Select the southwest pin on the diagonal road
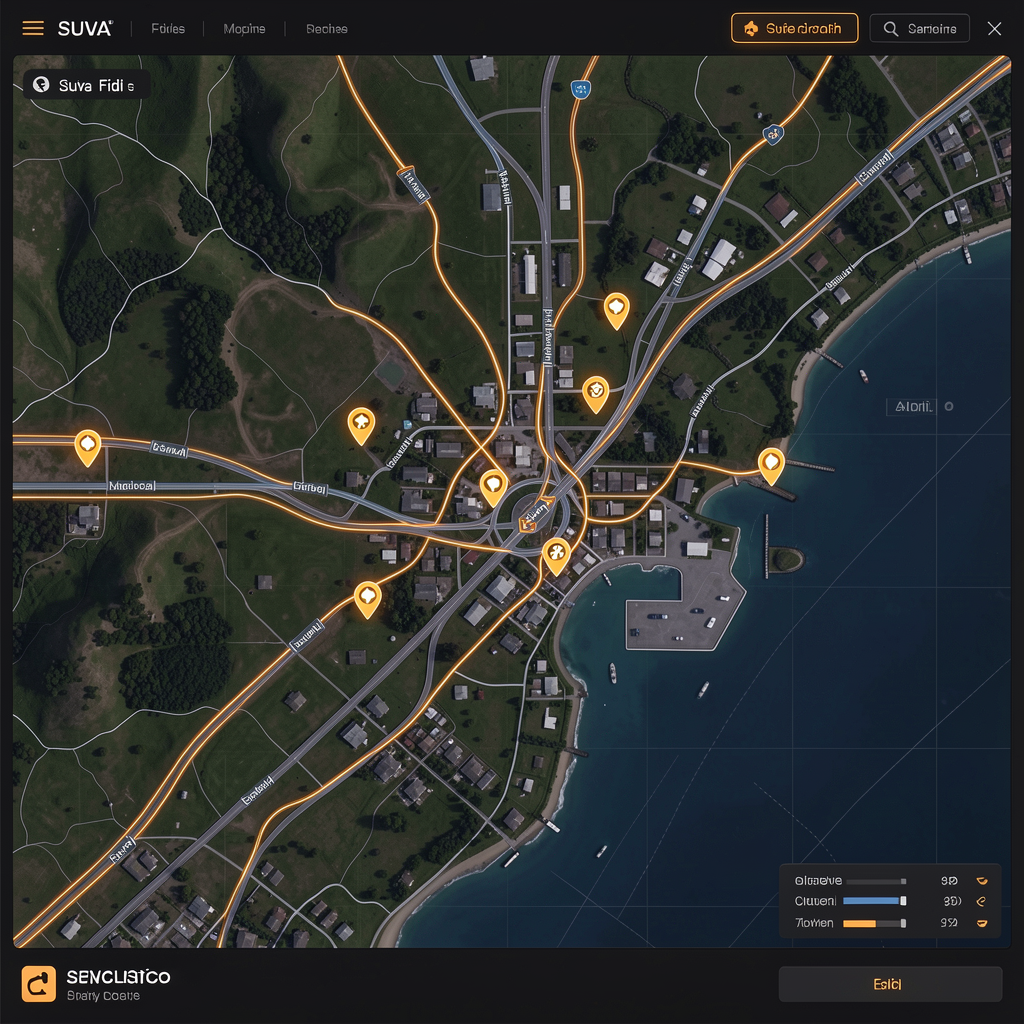Image resolution: width=1024 pixels, height=1024 pixels. (368, 599)
